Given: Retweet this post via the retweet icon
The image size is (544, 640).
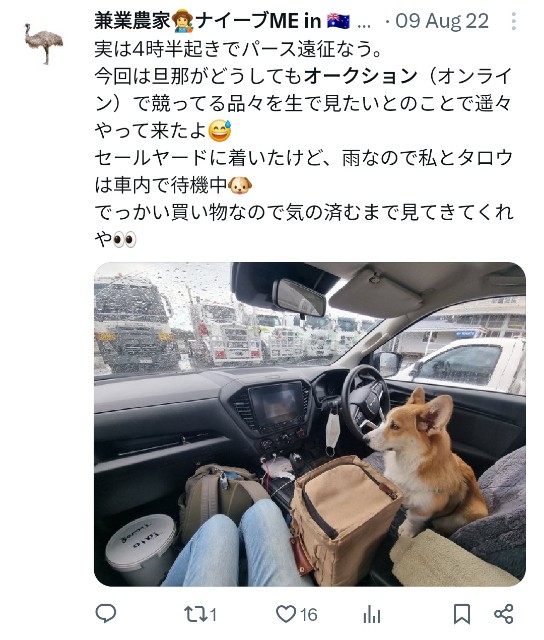Looking at the screenshot, I should 195,614.
